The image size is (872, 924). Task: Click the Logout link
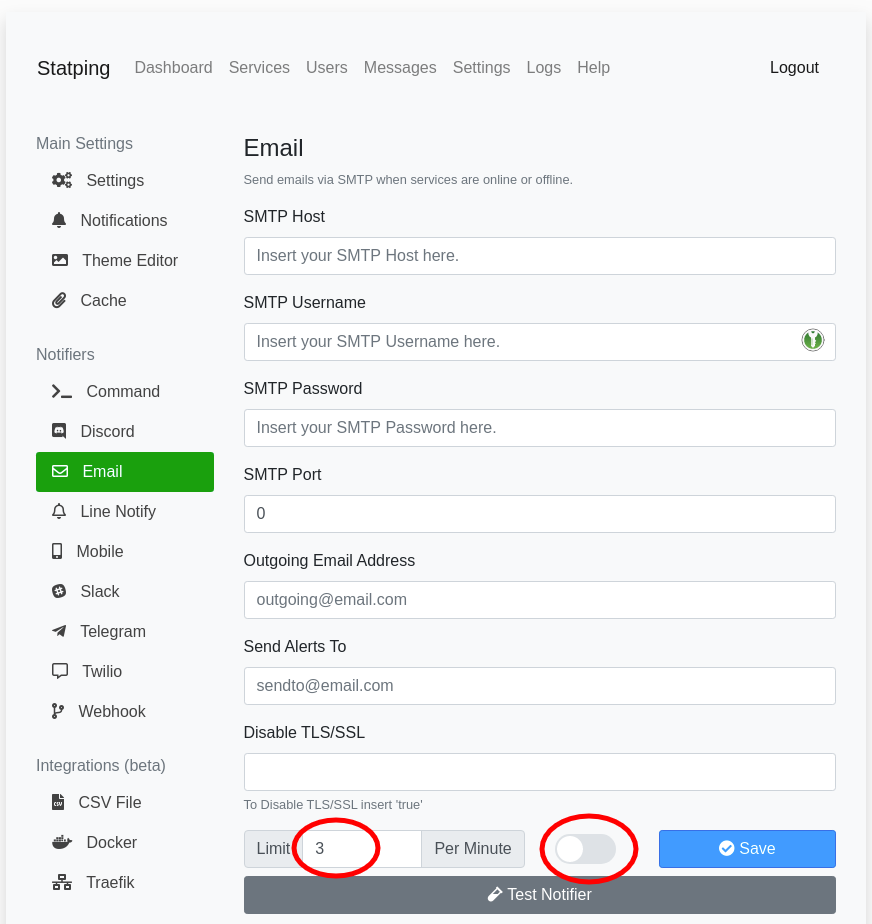pyautogui.click(x=794, y=68)
